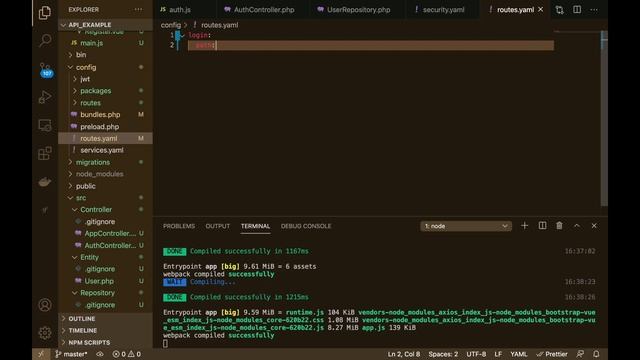Close the routes.yaml tab
This screenshot has width=640, height=360.
coord(540,9)
